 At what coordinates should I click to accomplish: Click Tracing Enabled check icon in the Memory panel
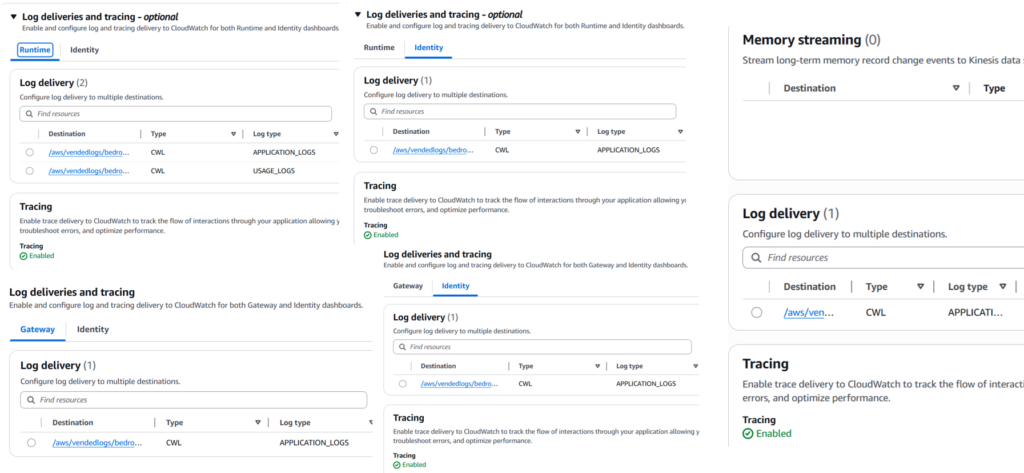(748, 434)
